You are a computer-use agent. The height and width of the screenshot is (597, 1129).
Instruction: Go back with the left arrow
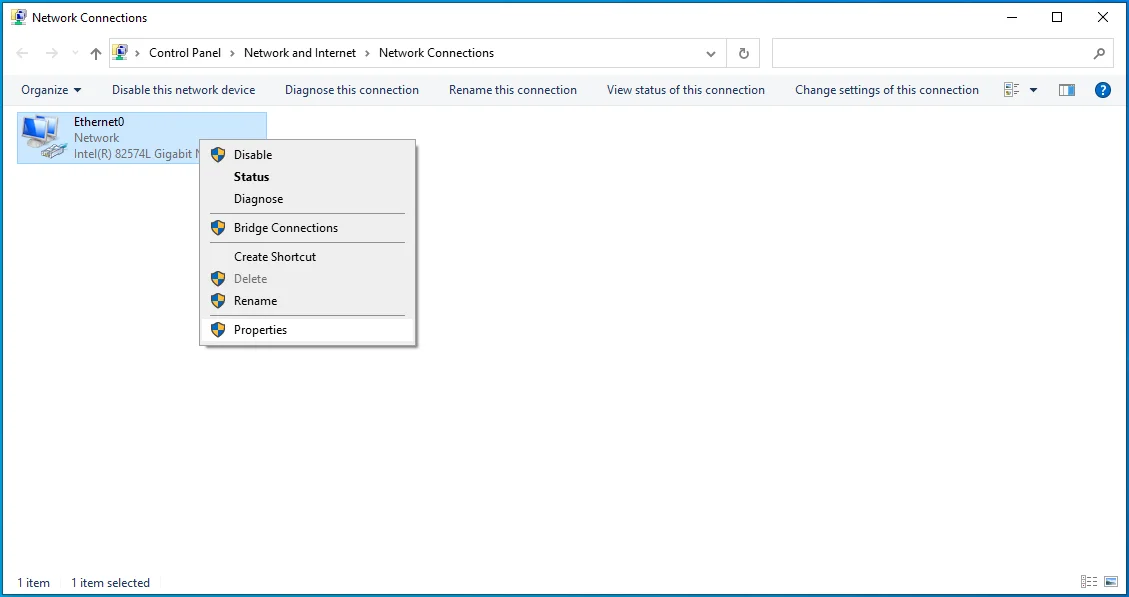22,53
